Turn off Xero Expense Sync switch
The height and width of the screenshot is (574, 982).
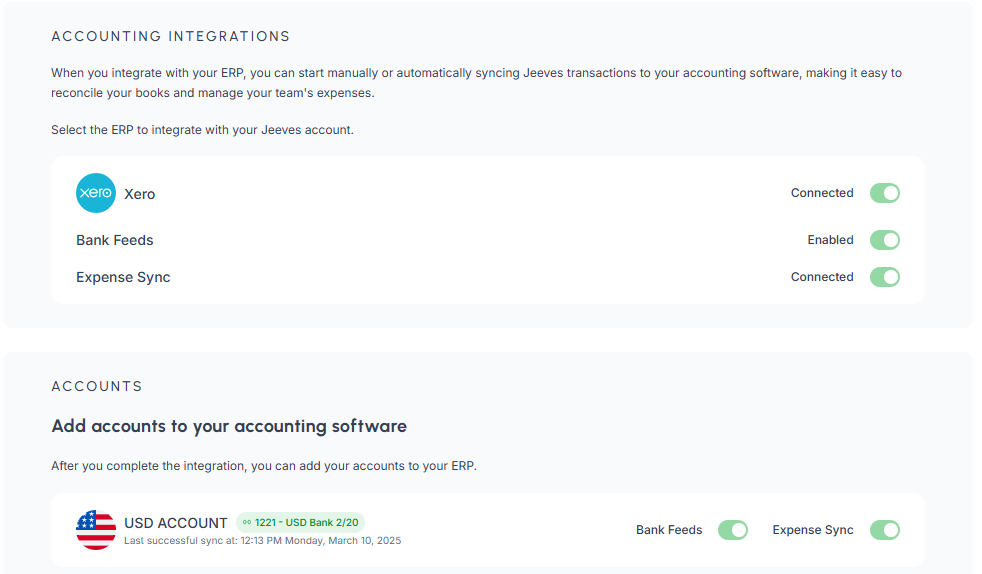884,277
